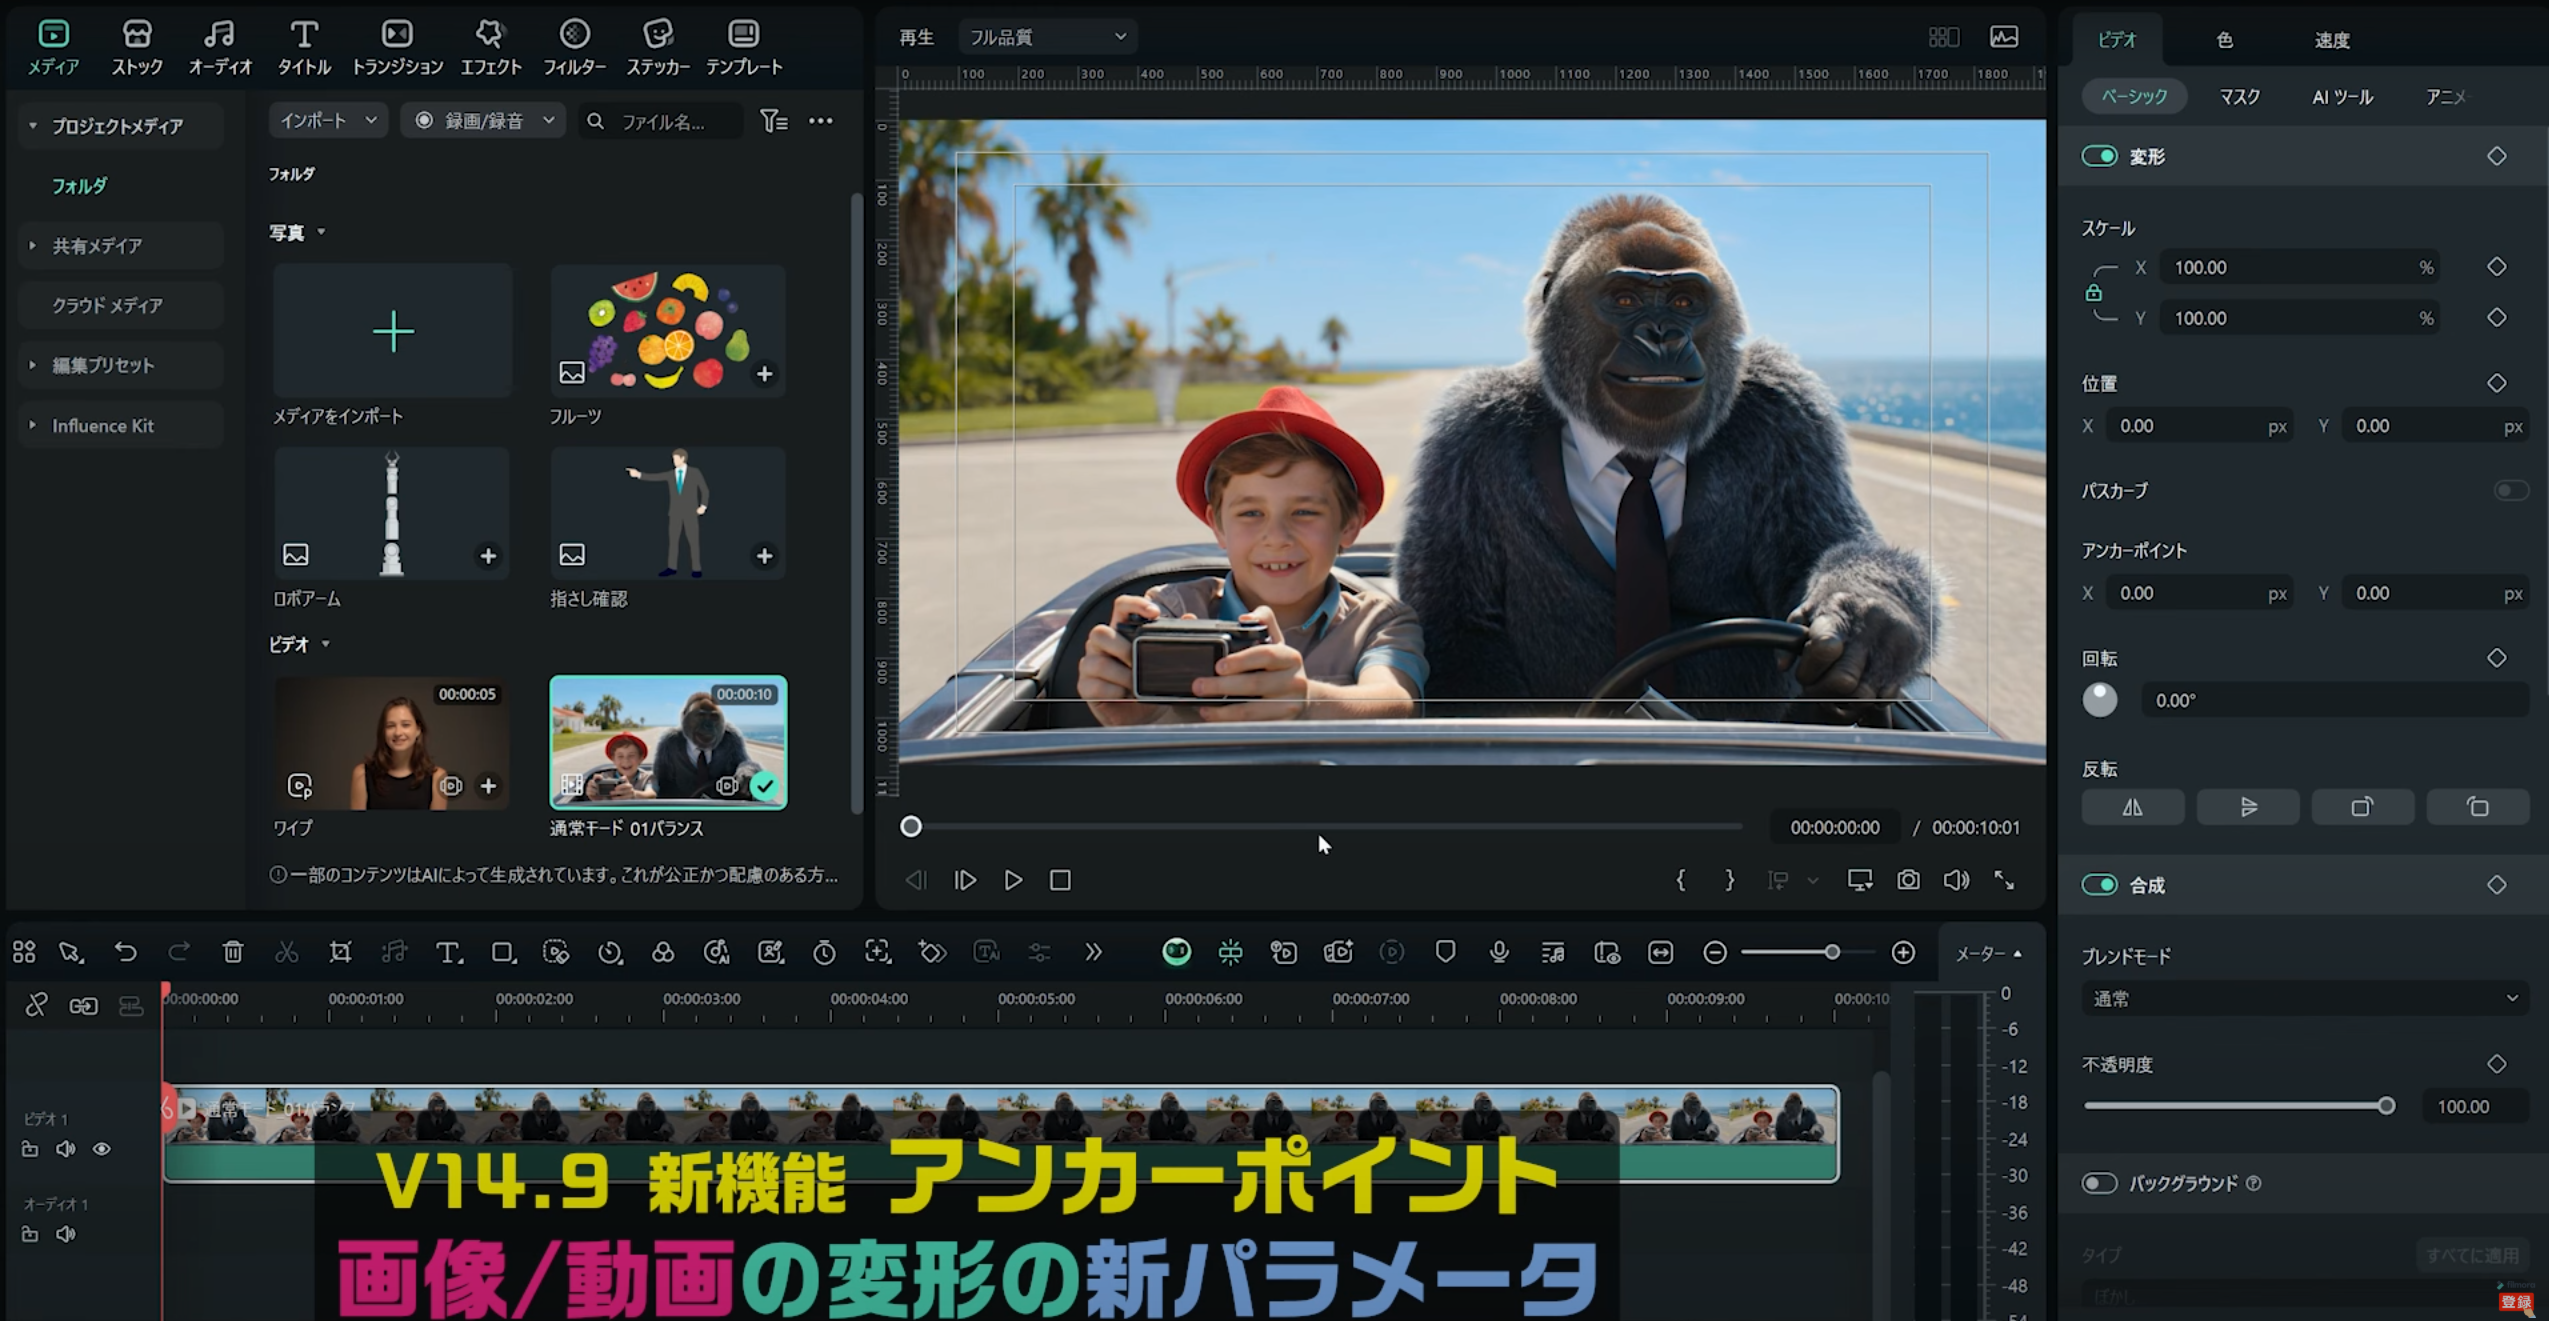This screenshot has height=1321, width=2549.
Task: Switch to the 色 properties tab
Action: [x=2224, y=40]
